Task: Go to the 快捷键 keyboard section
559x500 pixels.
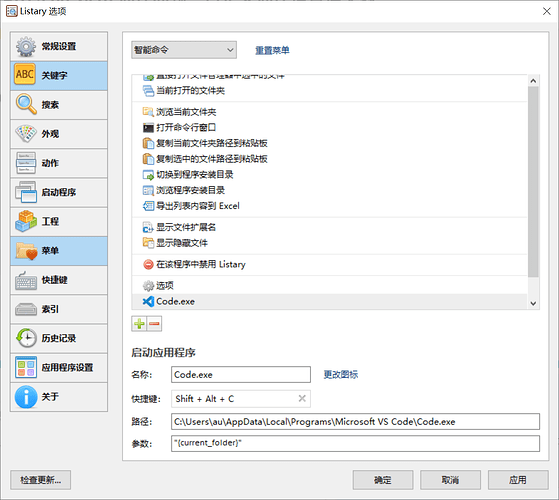Action: (59, 280)
